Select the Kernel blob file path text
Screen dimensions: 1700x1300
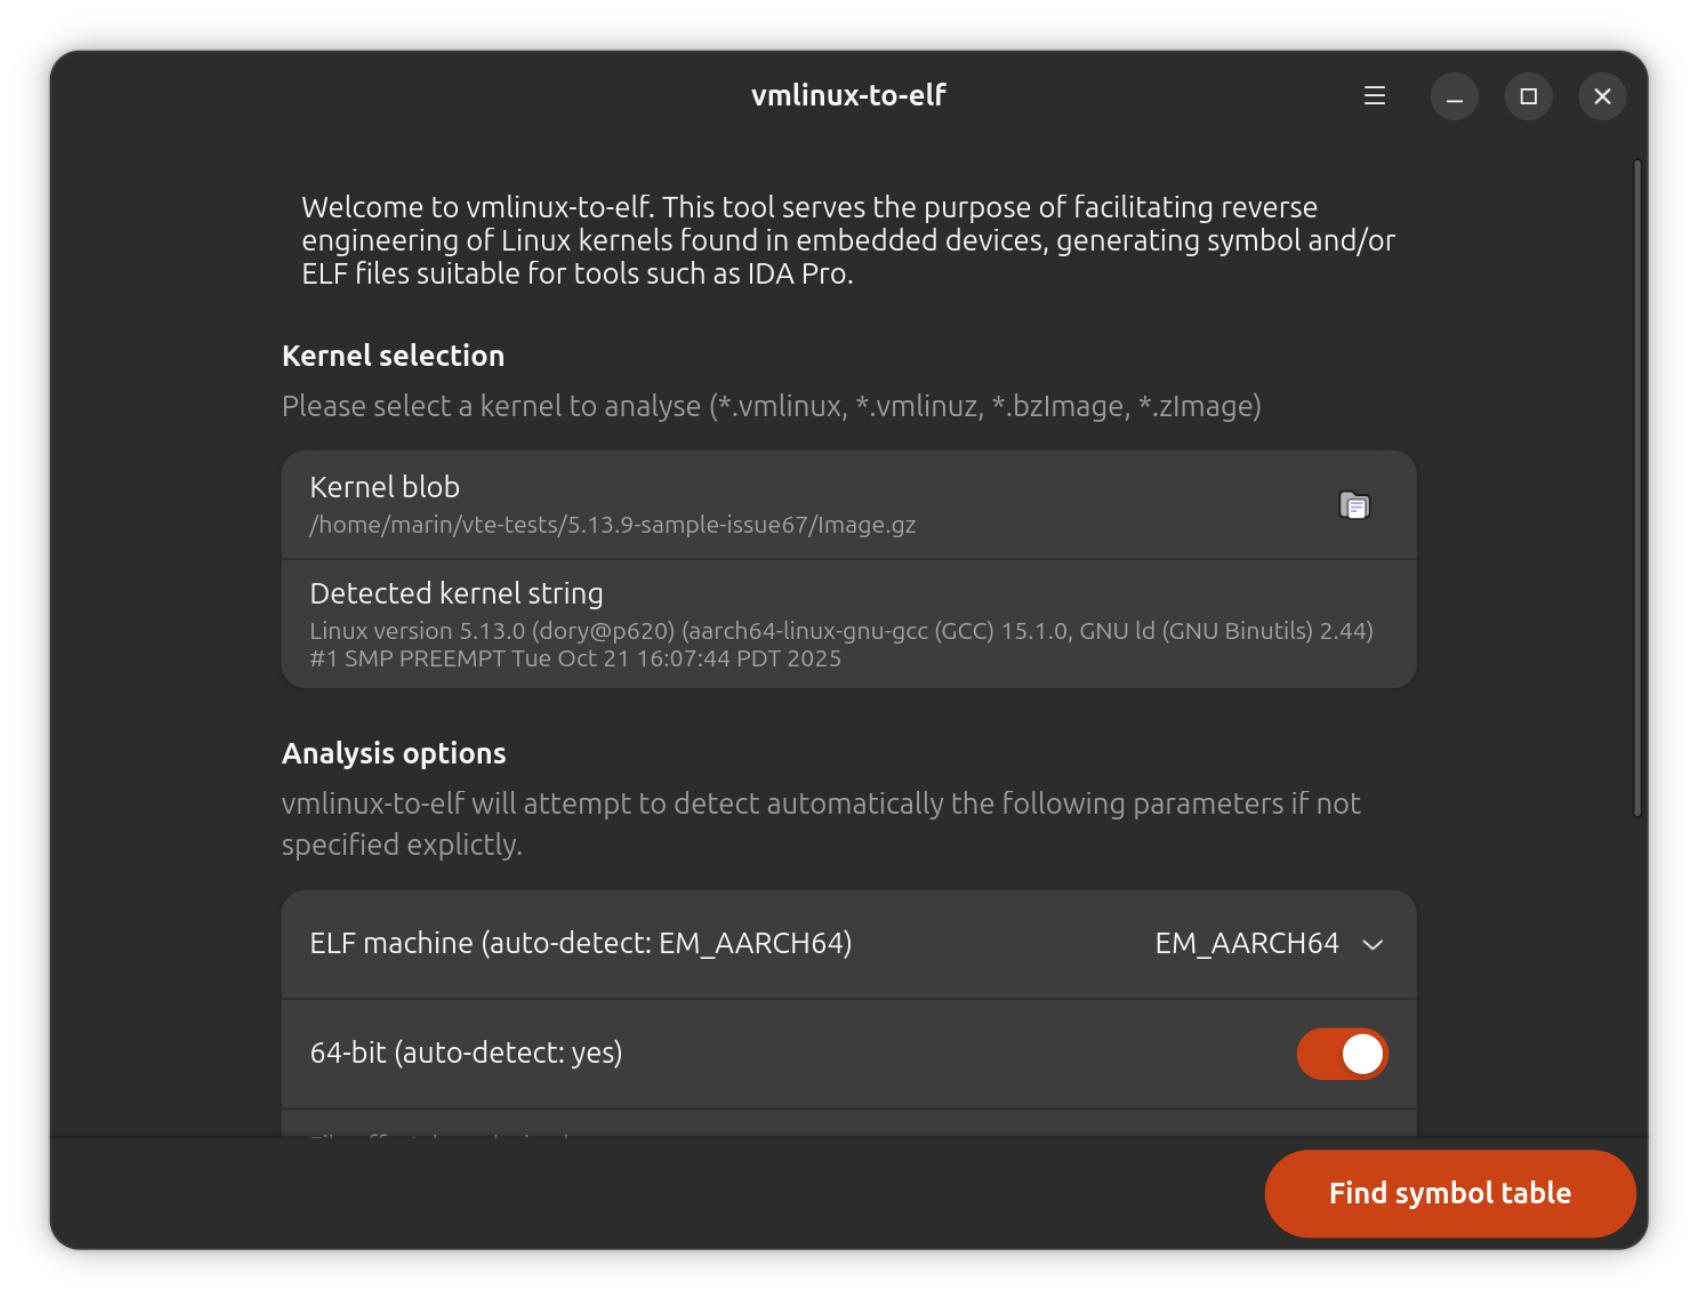[x=612, y=525]
